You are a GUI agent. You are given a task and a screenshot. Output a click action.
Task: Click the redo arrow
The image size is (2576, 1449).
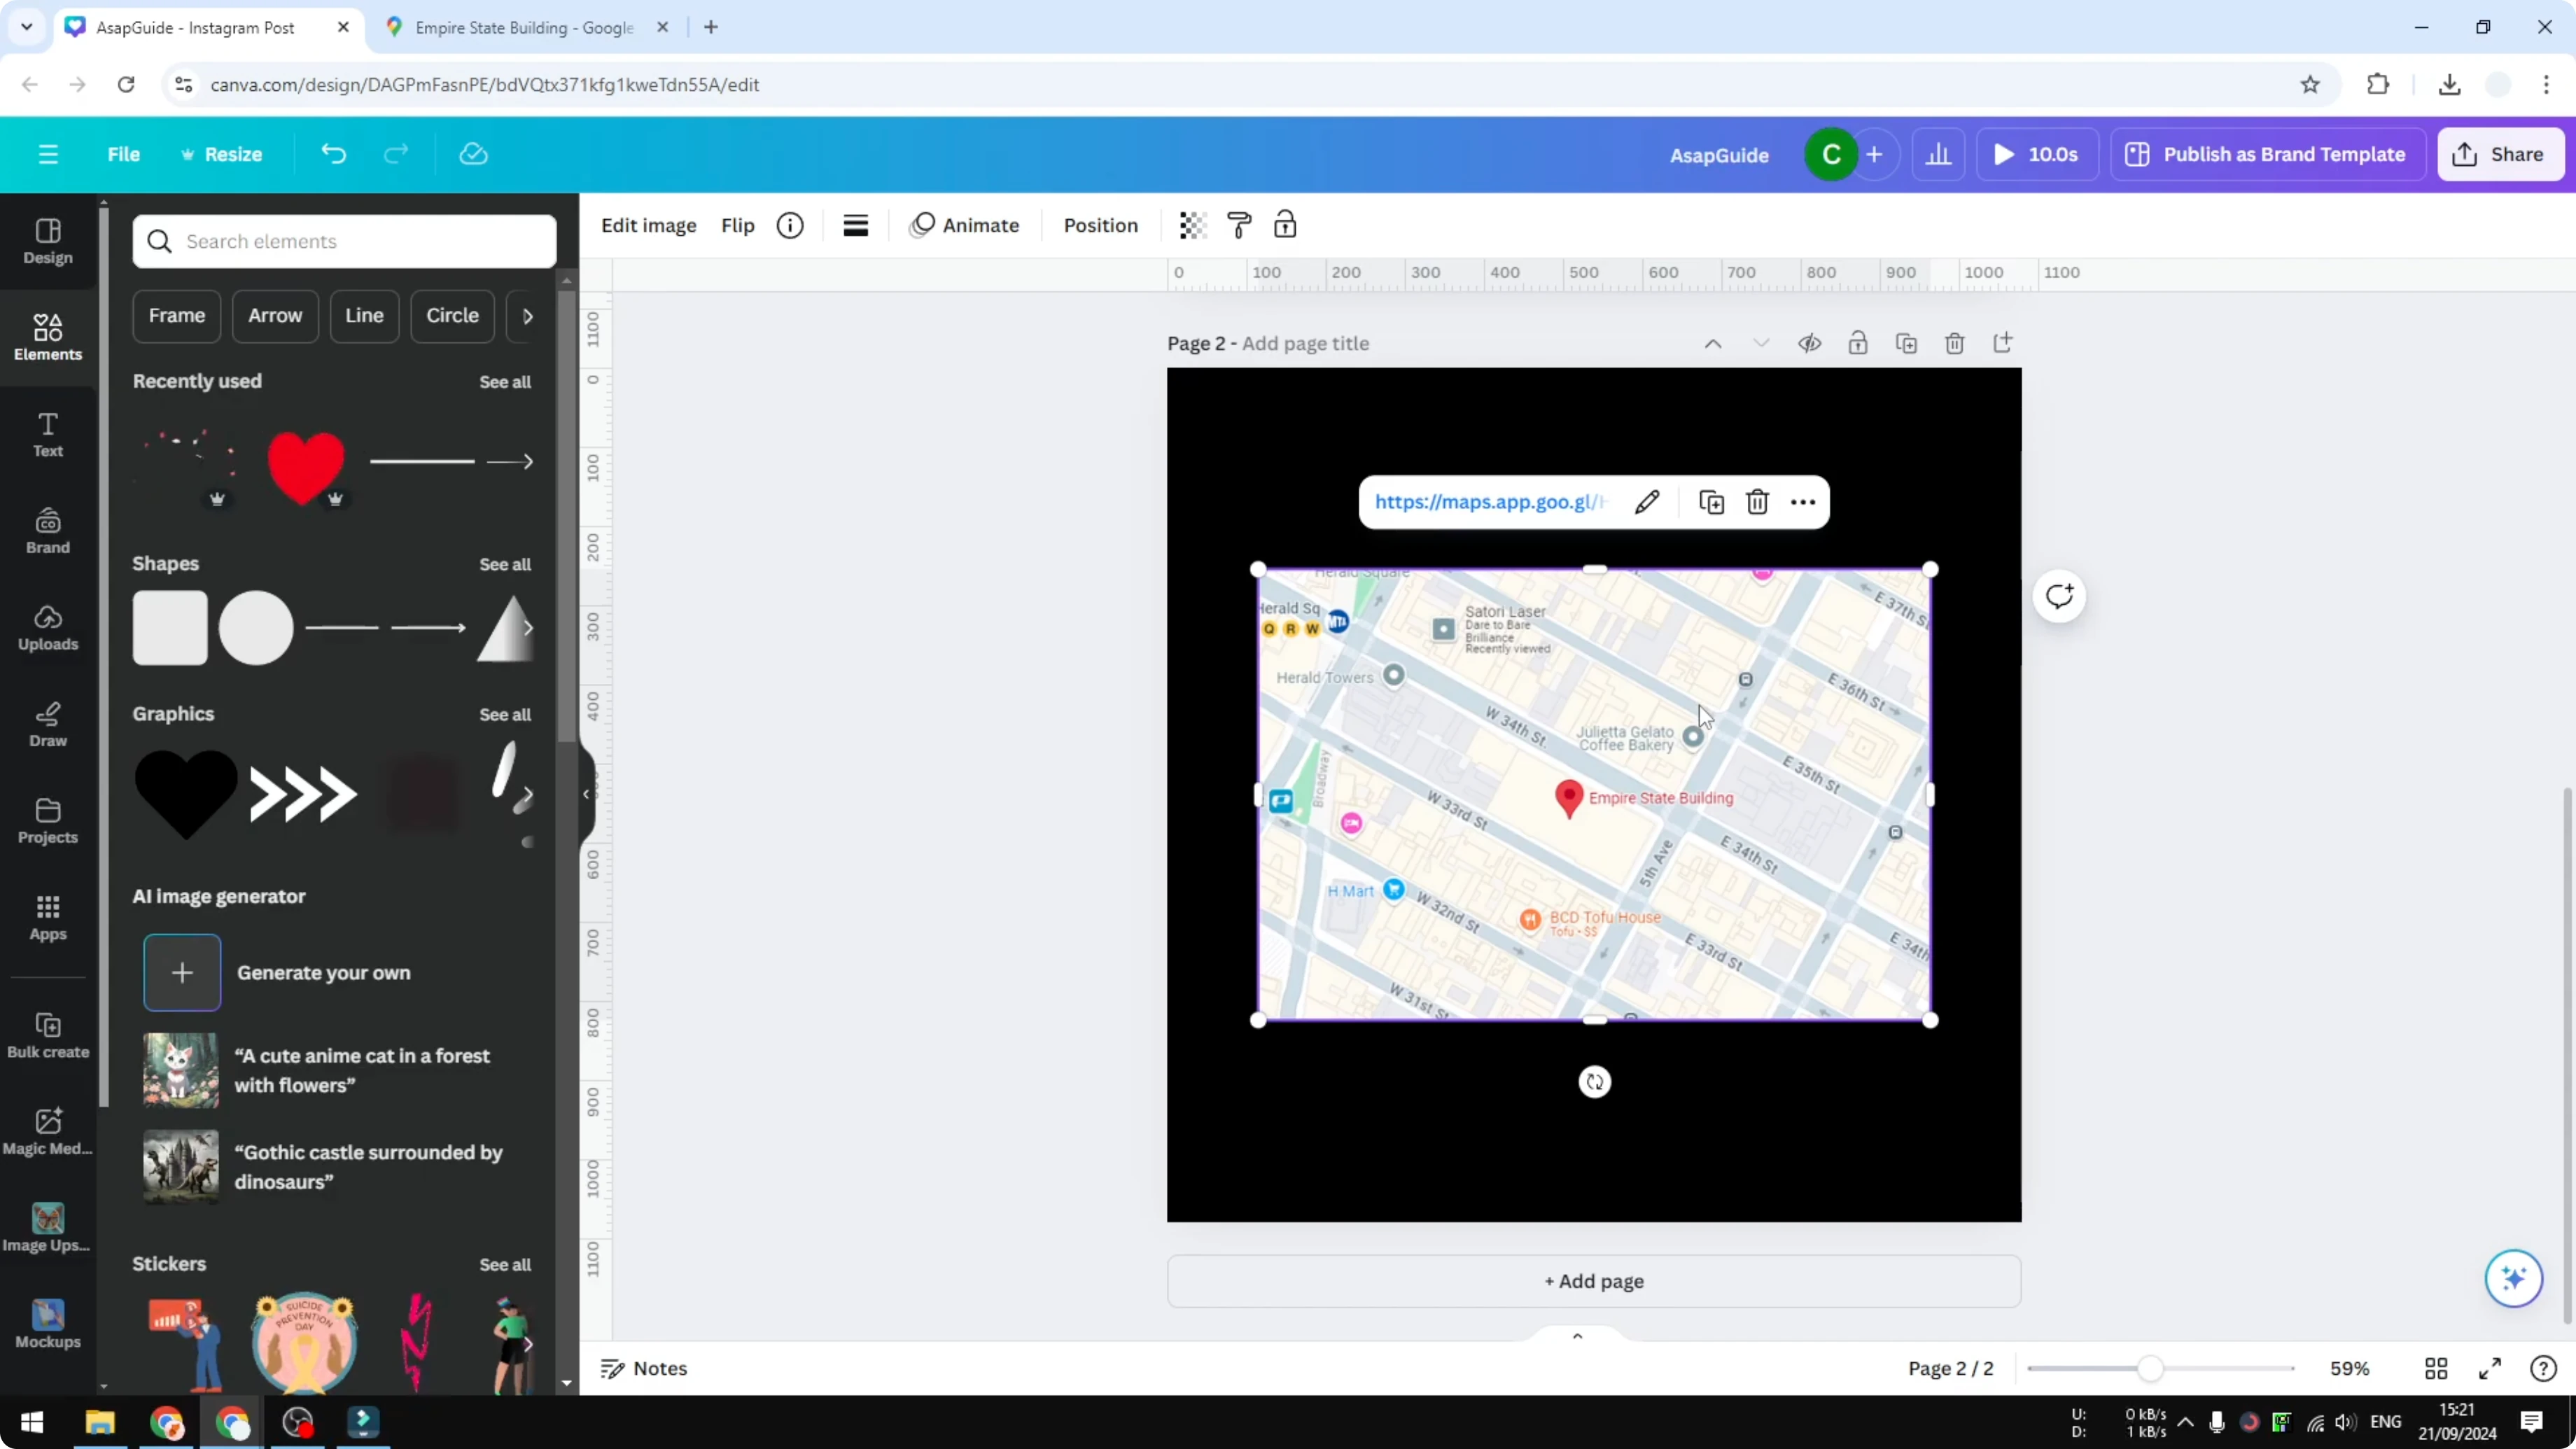[396, 154]
